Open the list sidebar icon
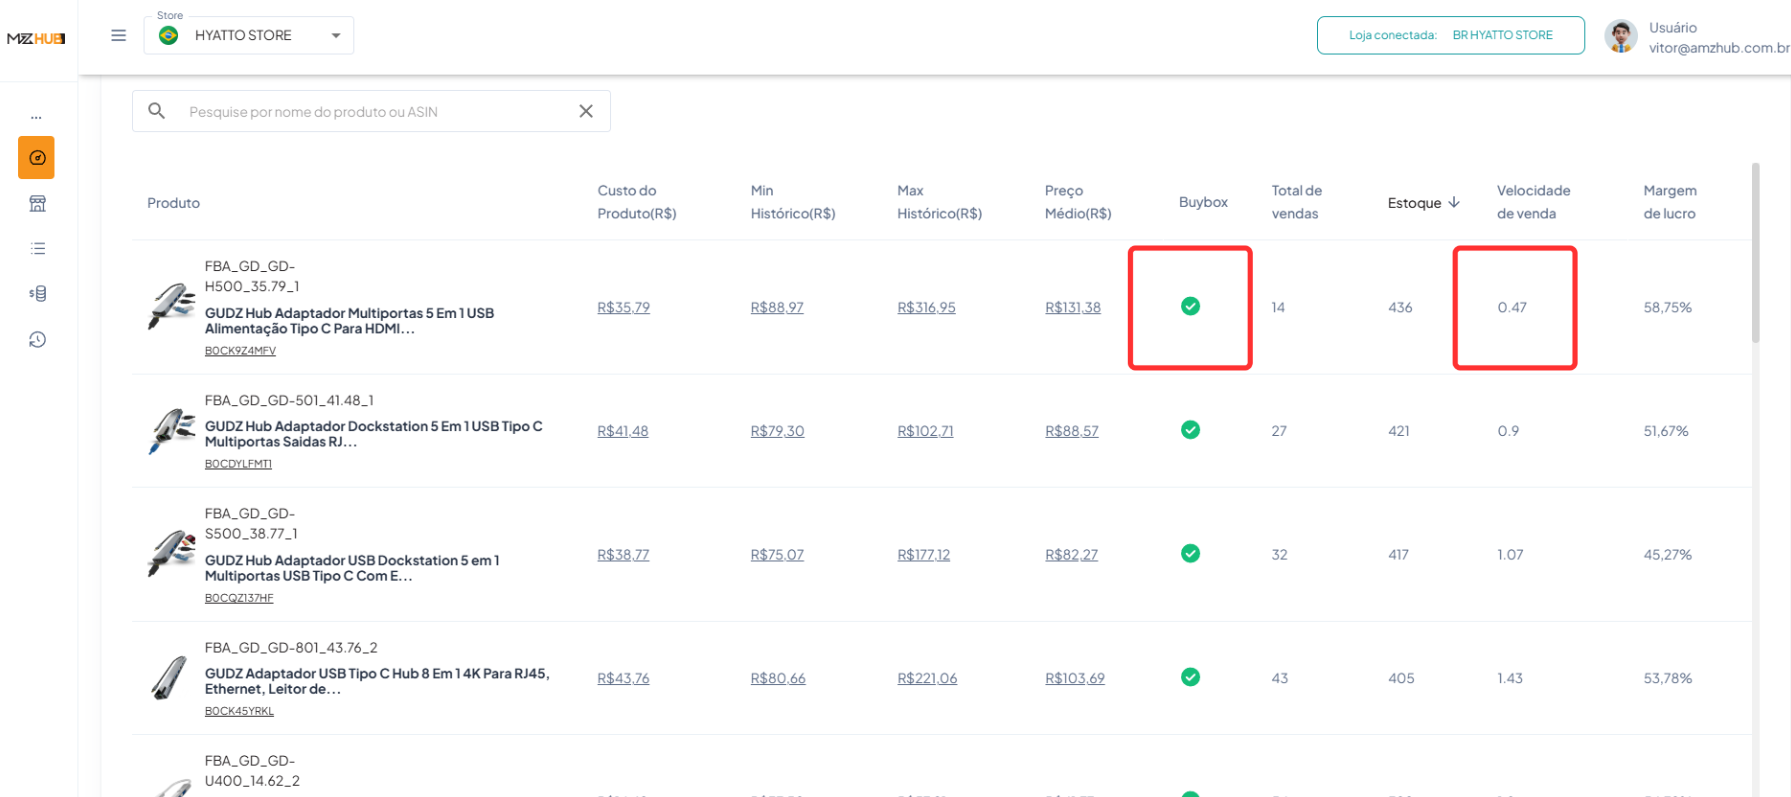The width and height of the screenshot is (1791, 797). coord(37,248)
